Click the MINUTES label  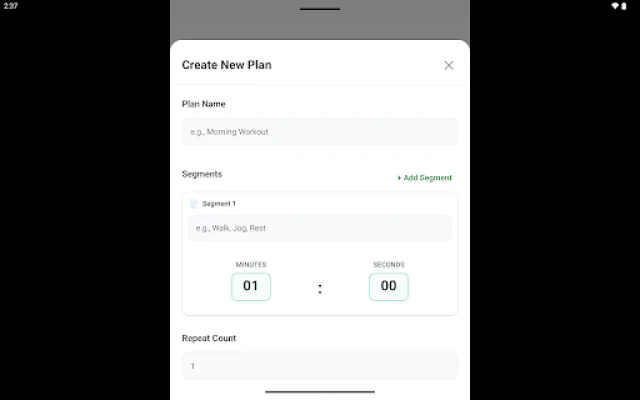[251, 265]
